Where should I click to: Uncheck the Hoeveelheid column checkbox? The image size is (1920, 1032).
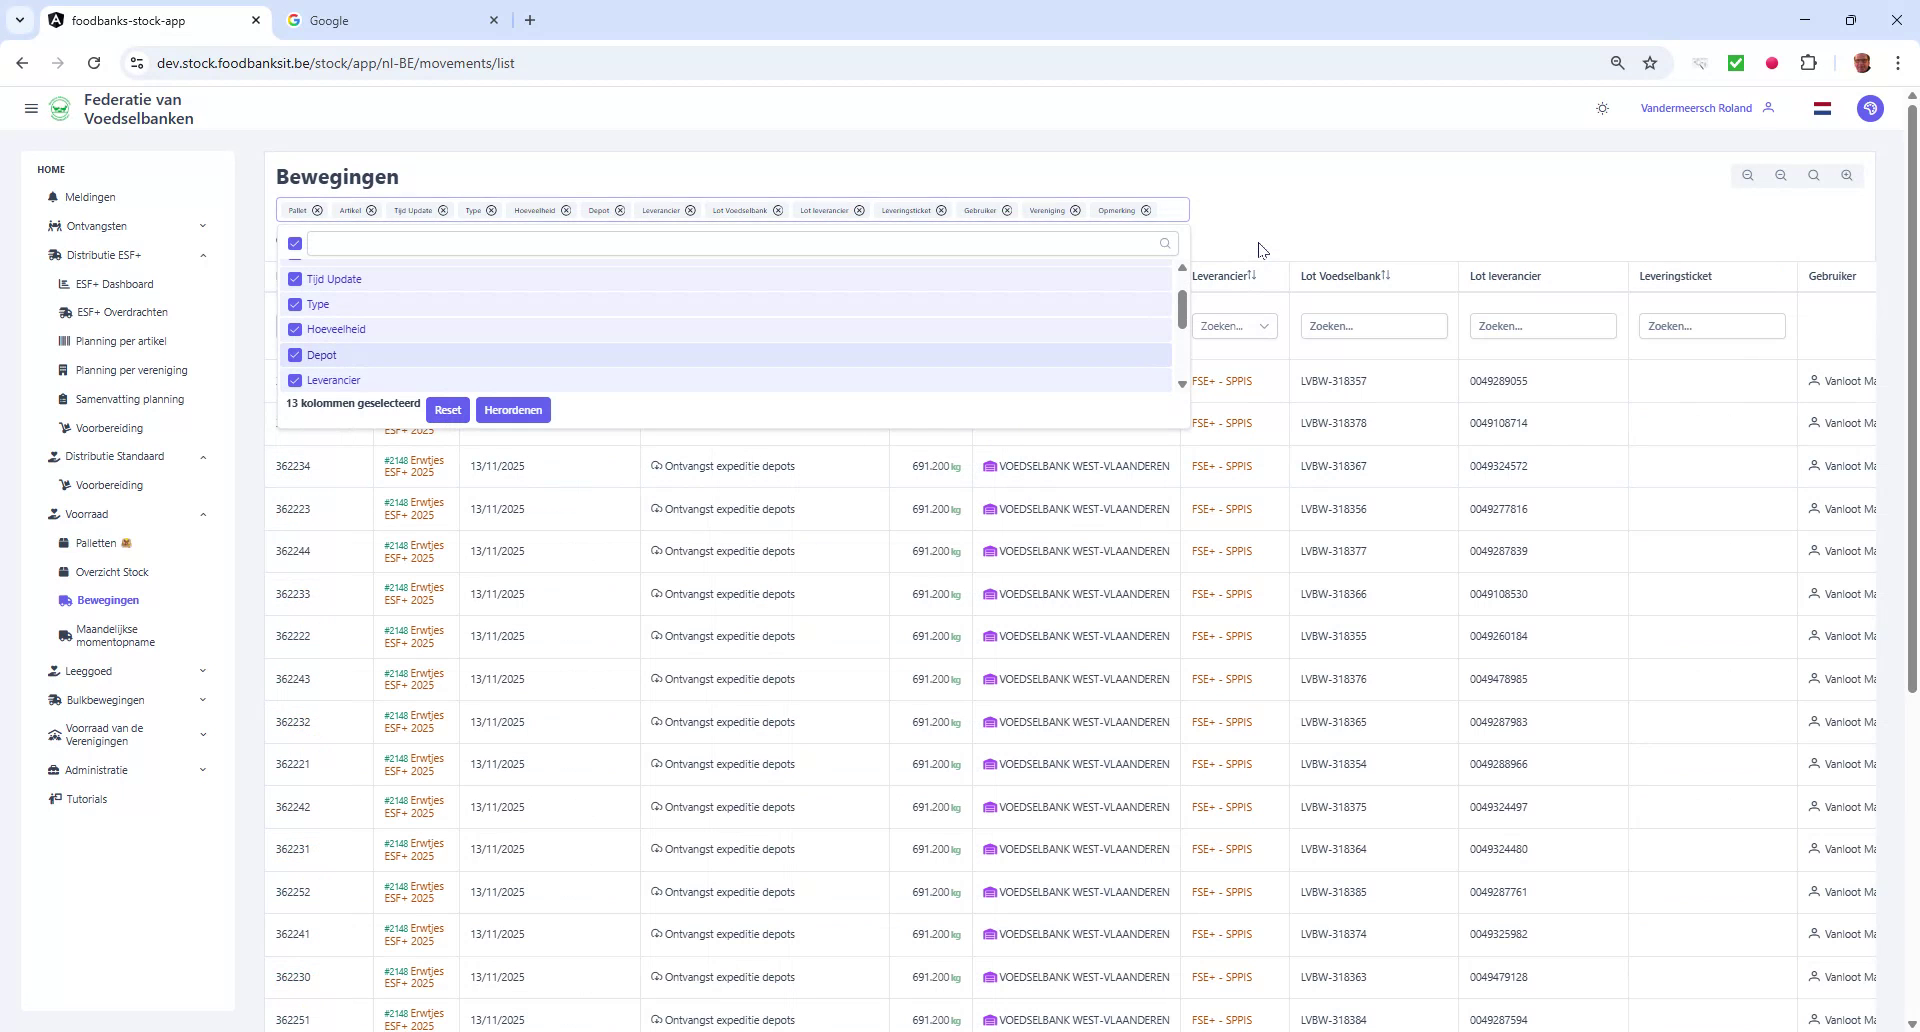[x=294, y=329]
